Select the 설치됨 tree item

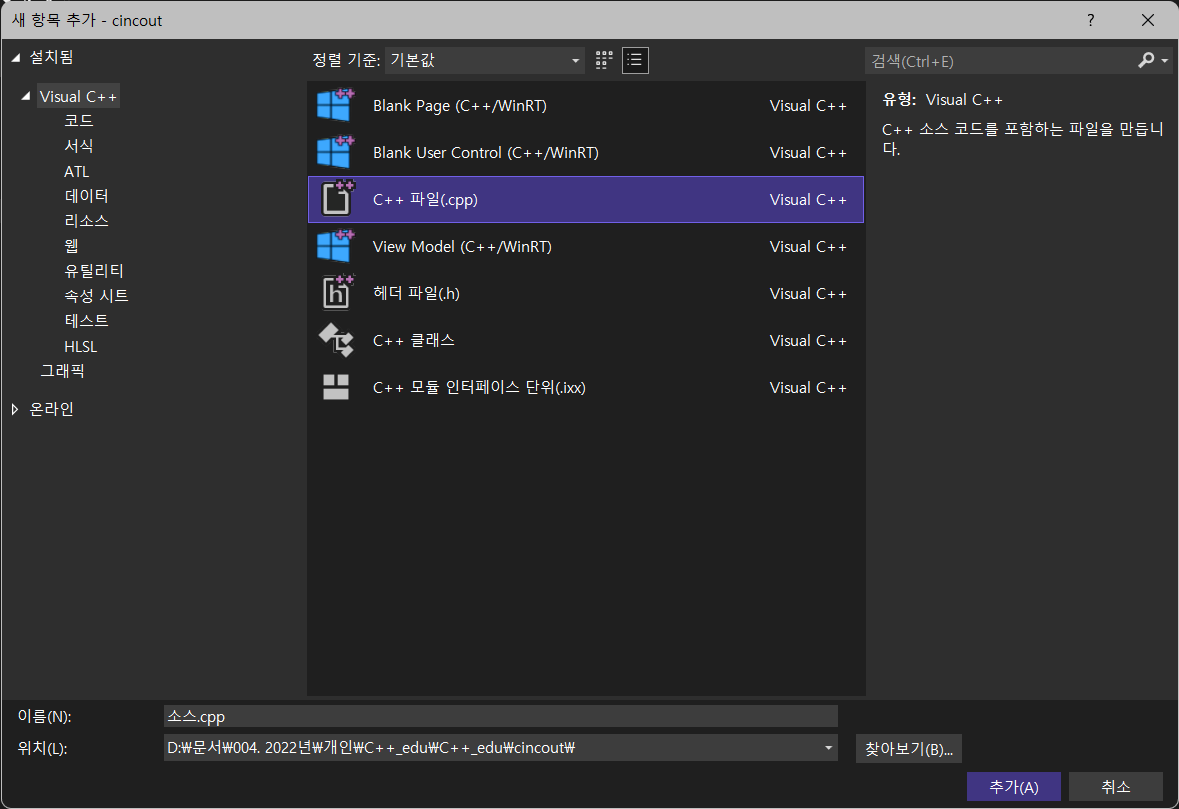coord(51,57)
